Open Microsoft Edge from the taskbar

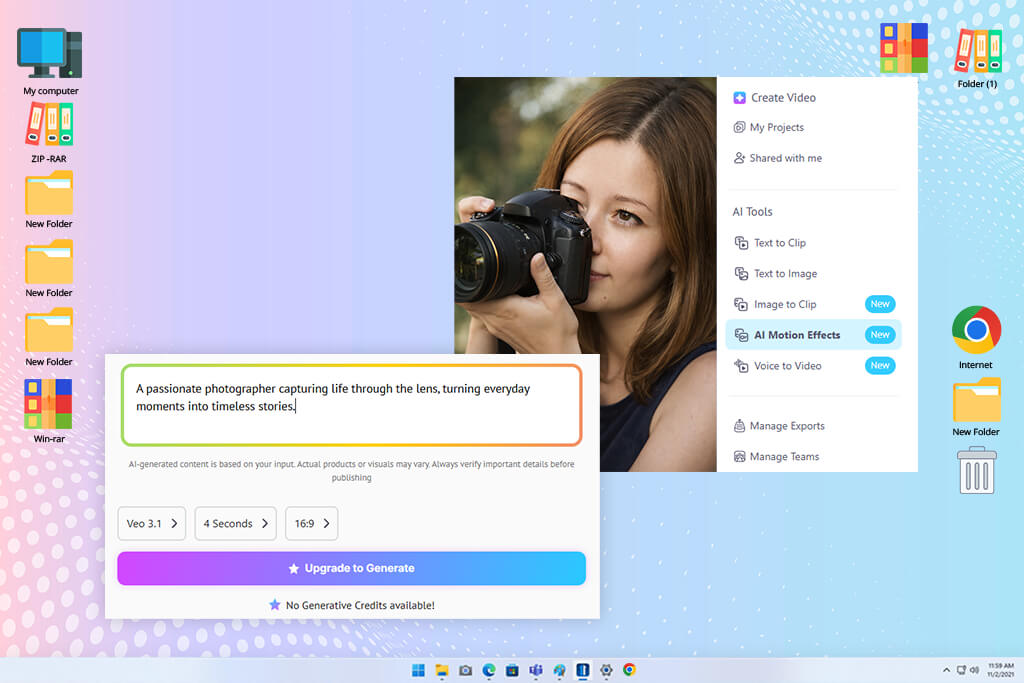pos(489,670)
